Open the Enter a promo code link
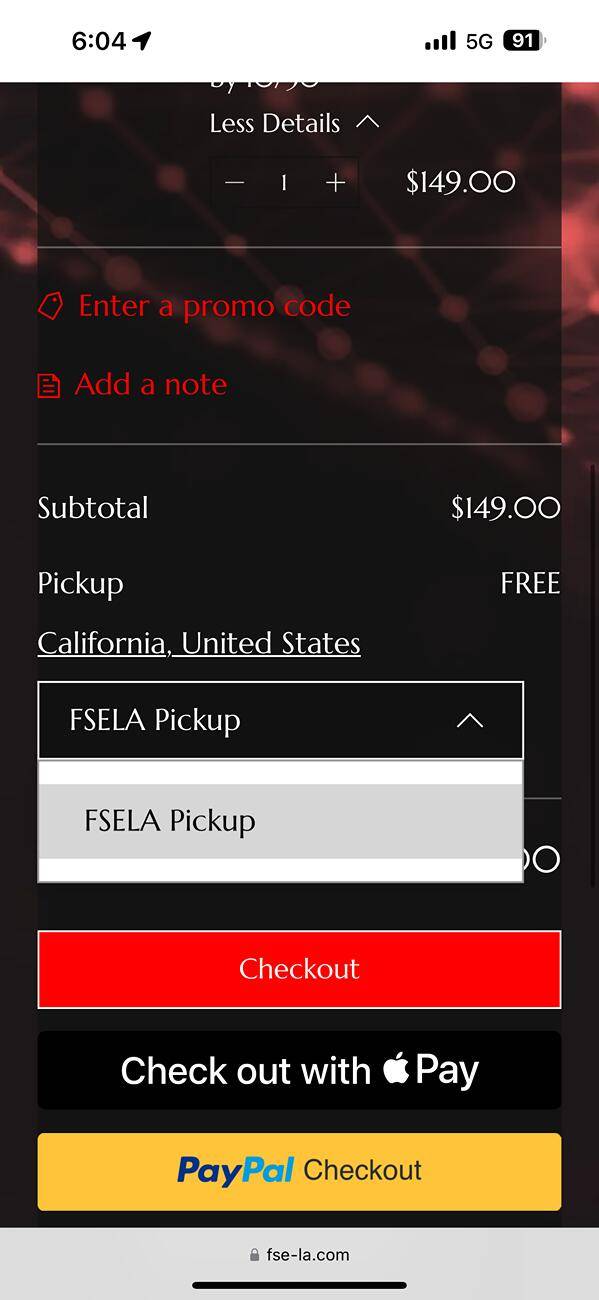This screenshot has width=599, height=1300. coord(214,305)
